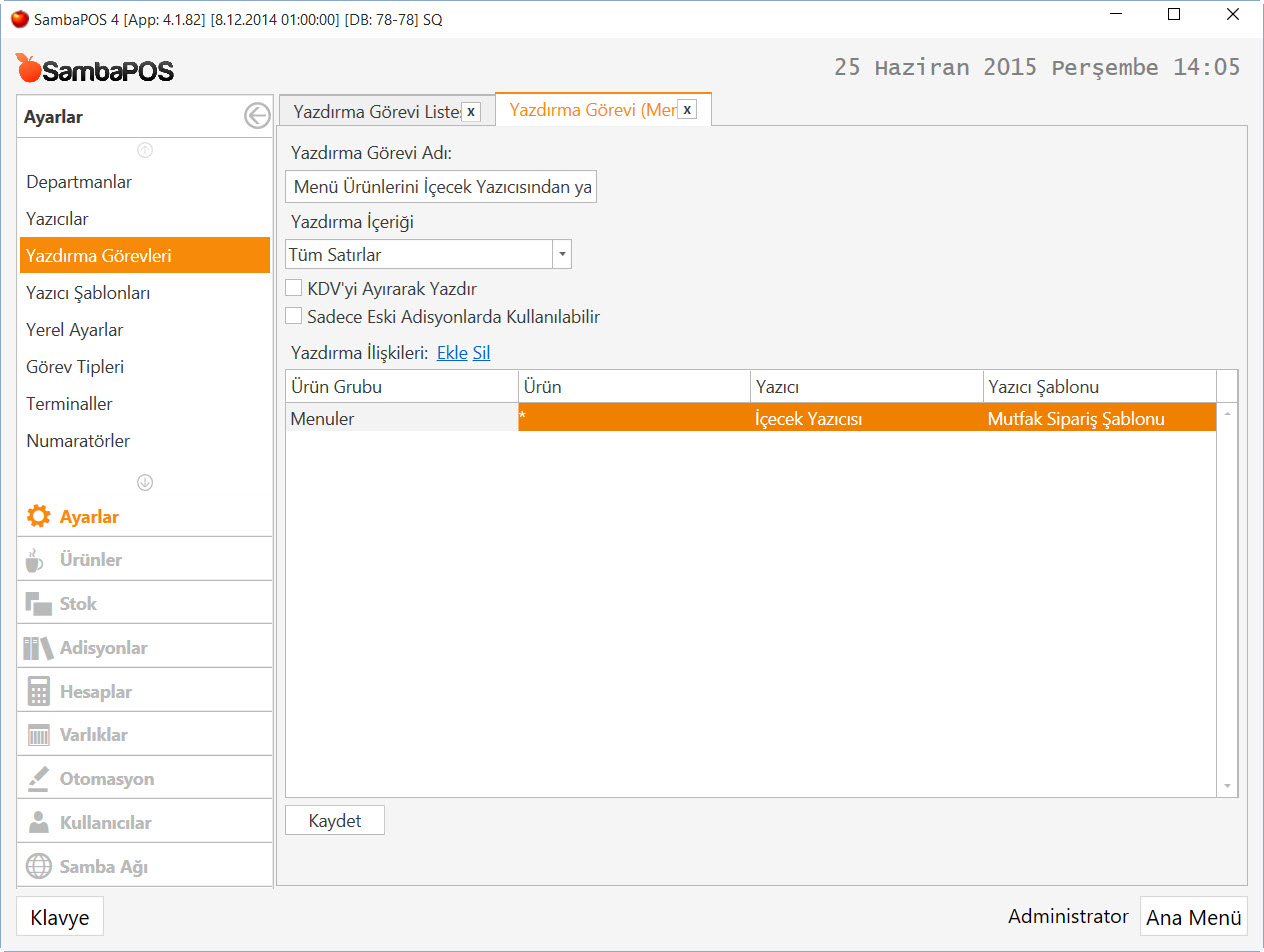1264x952 pixels.
Task: Open Ürünler via the cup icon
Action: (35, 560)
